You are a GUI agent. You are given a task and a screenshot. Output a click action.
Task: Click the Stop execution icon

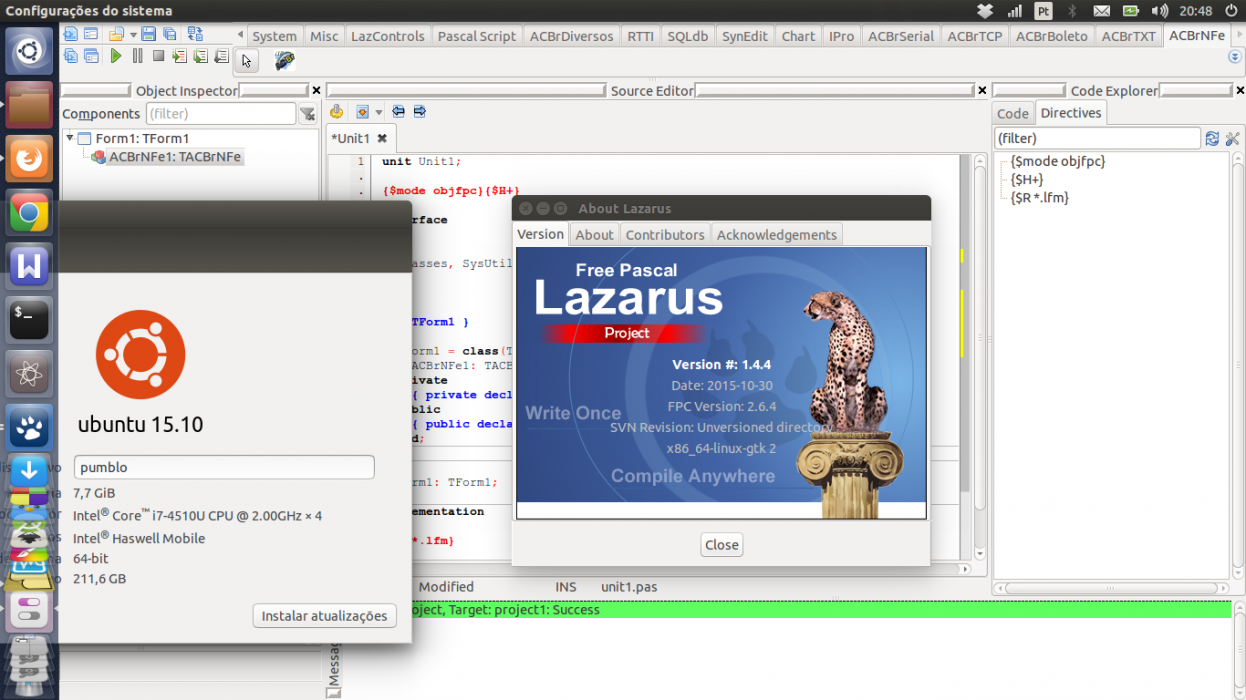tap(158, 56)
